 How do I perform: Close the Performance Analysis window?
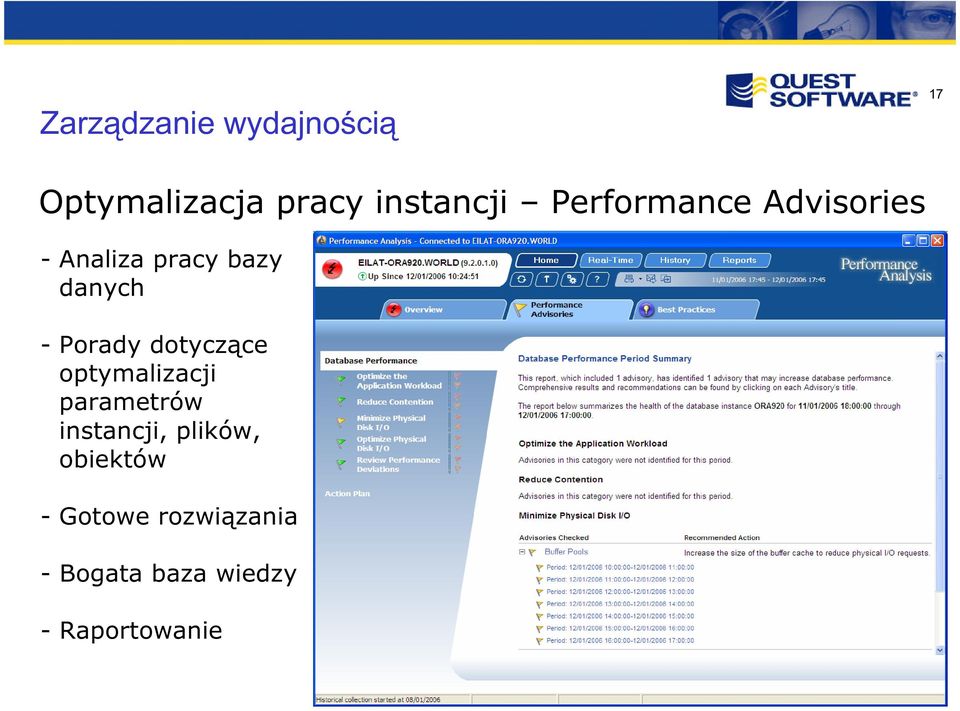(937, 241)
